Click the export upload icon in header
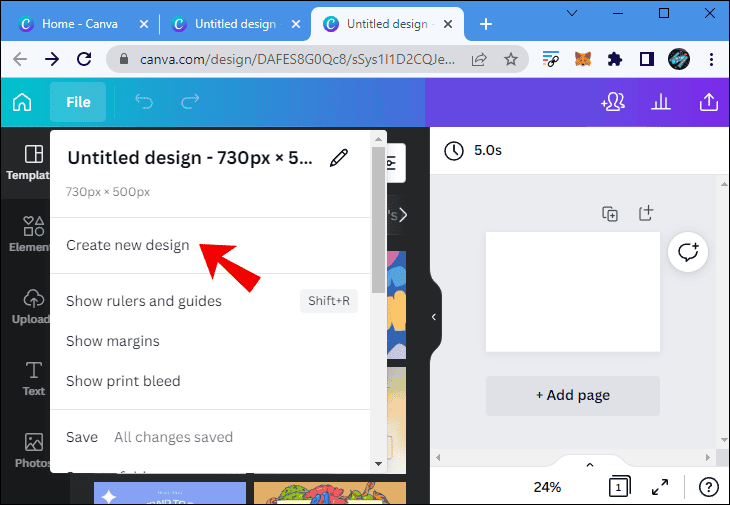The width and height of the screenshot is (730, 505). [708, 102]
